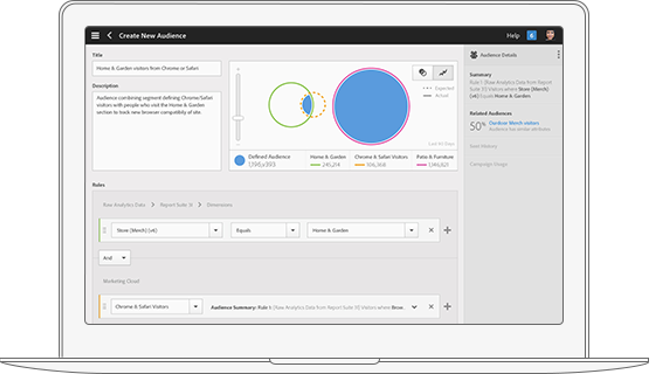Viewport: 650px width, 375px height.
Task: Click the Marketing Cloud source label
Action: pyautogui.click(x=121, y=281)
